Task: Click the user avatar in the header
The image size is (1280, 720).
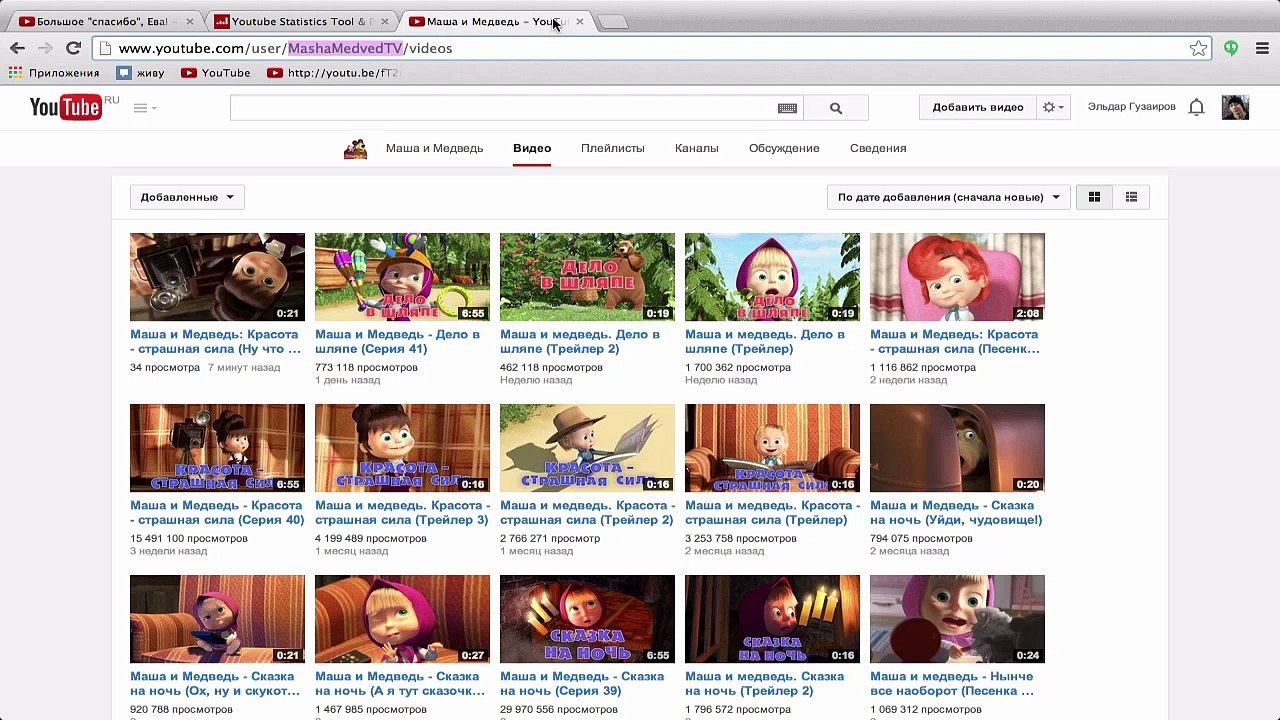Action: [x=1235, y=107]
